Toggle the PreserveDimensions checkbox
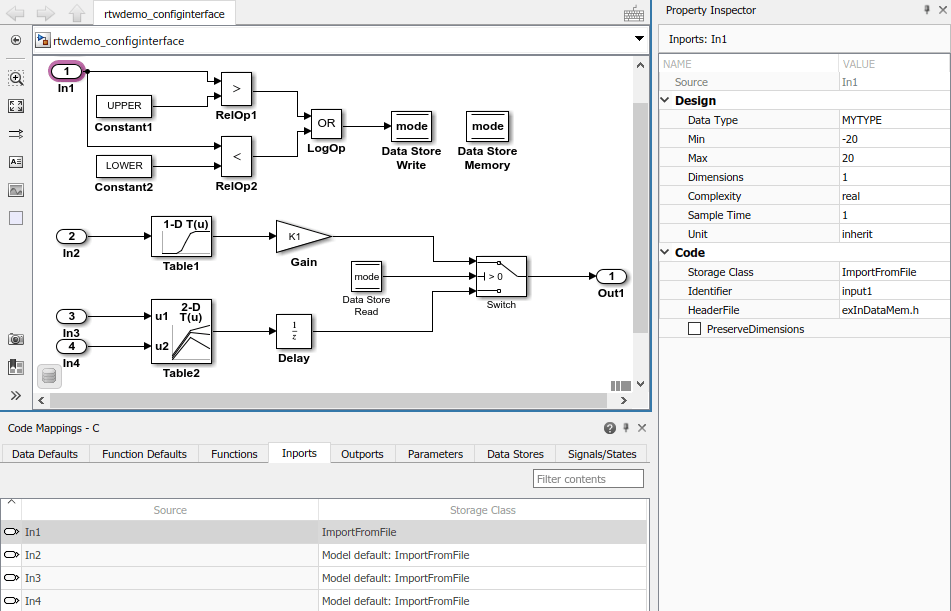The height and width of the screenshot is (611, 951). [x=695, y=328]
